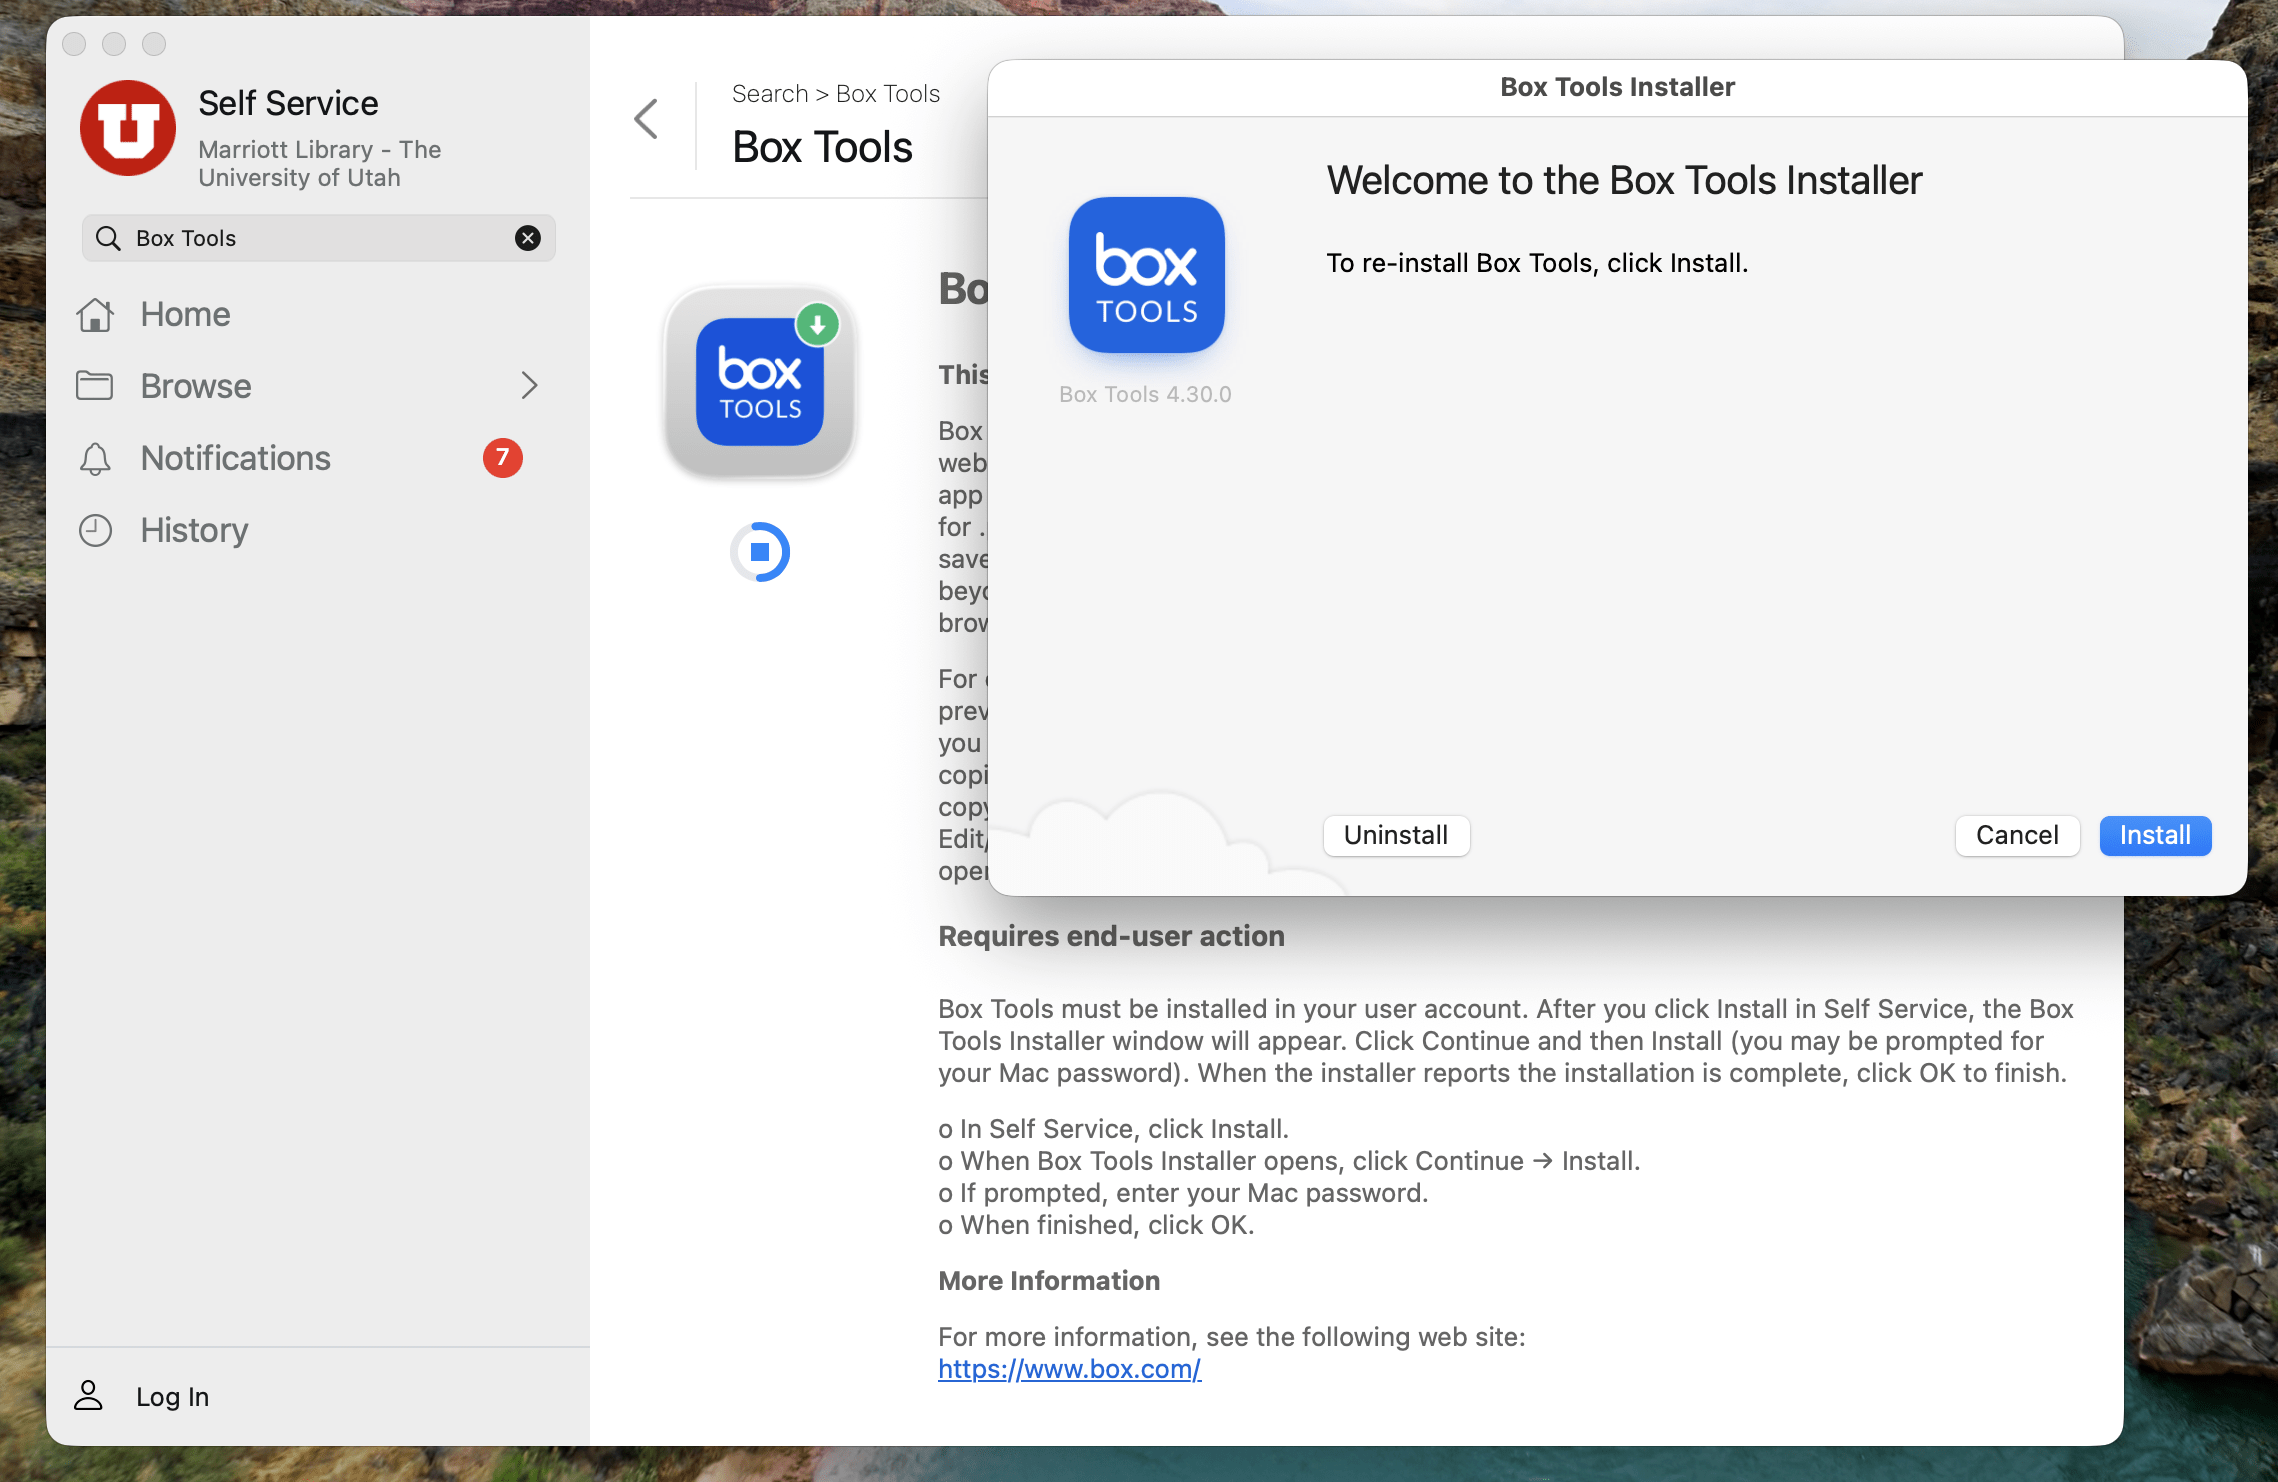Click the blue Install button
The image size is (2278, 1482).
2154,835
